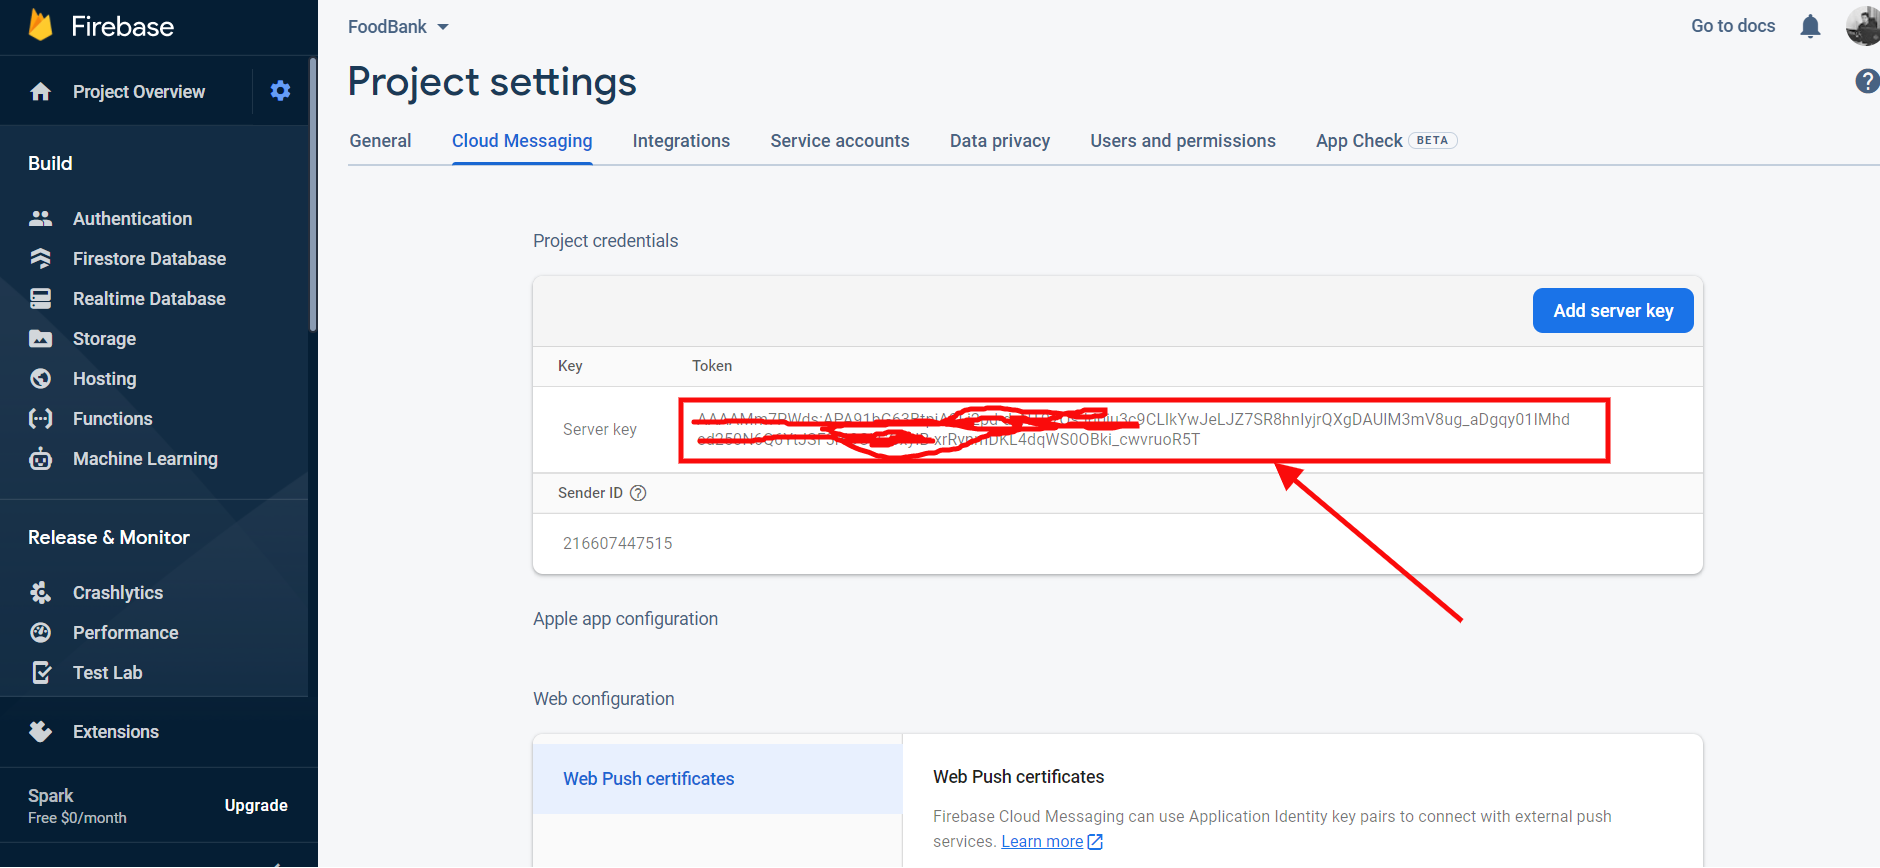Click the Server key label
Screen dimensions: 1880x868
tap(599, 429)
